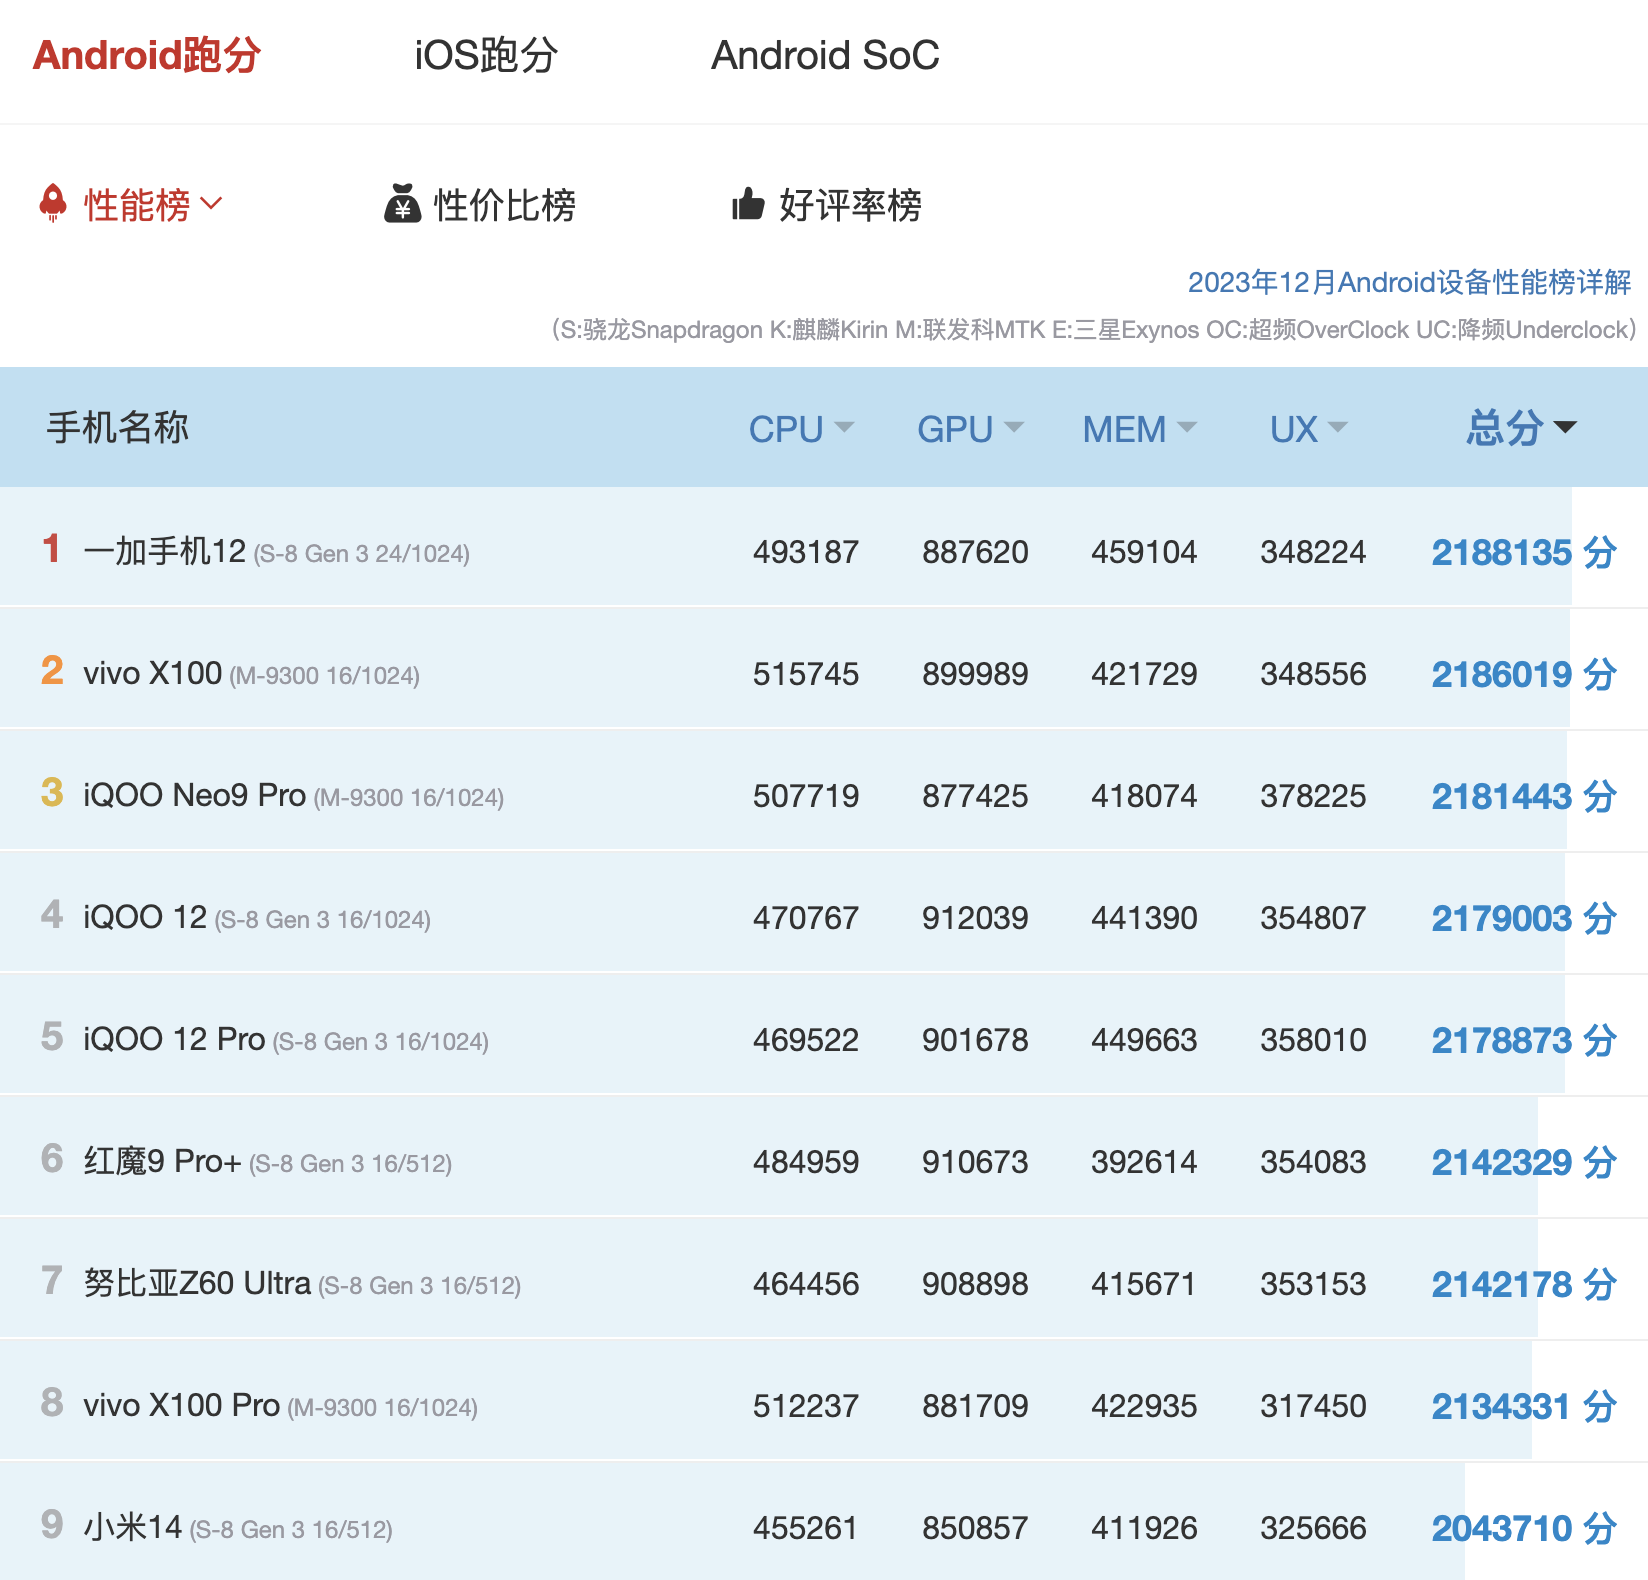Screen dimensions: 1648x1580
Task: Open 小米14 phone entry
Action: pos(238,1527)
